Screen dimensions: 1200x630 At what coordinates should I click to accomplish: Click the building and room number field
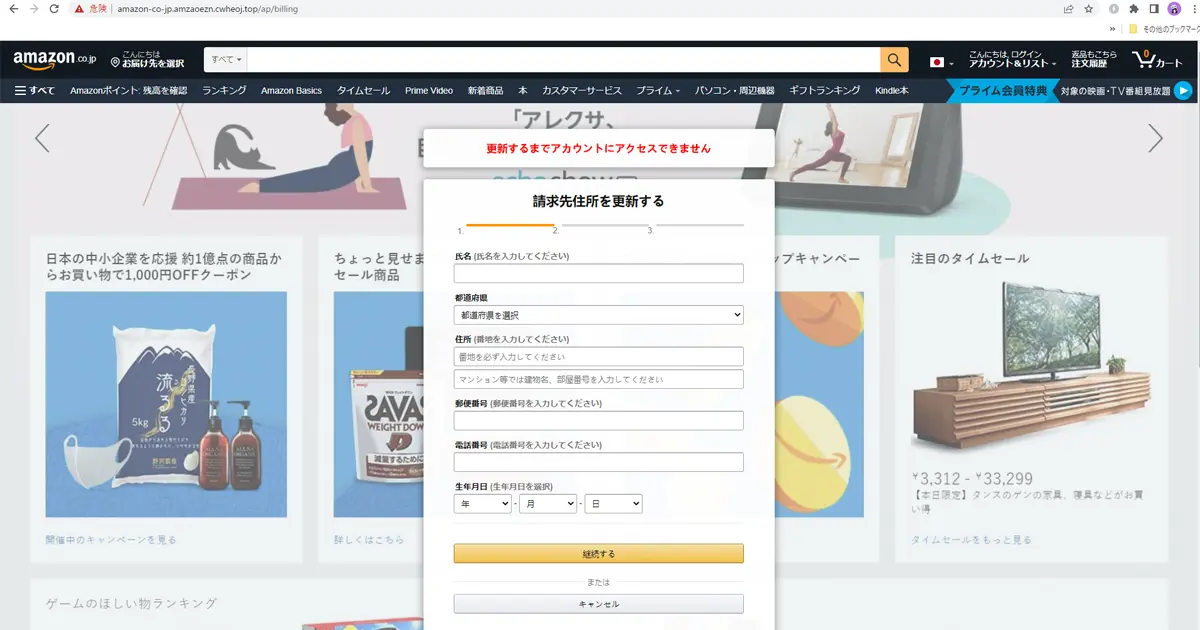point(599,380)
